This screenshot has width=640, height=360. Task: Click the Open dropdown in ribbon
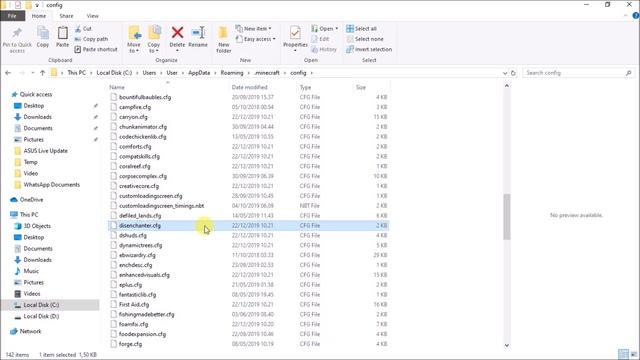tap(325, 29)
